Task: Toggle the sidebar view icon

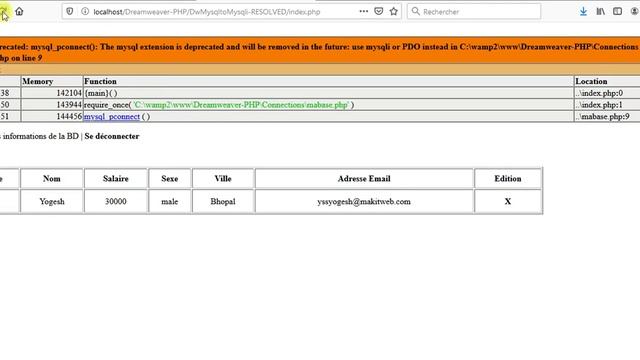Action: [x=617, y=11]
